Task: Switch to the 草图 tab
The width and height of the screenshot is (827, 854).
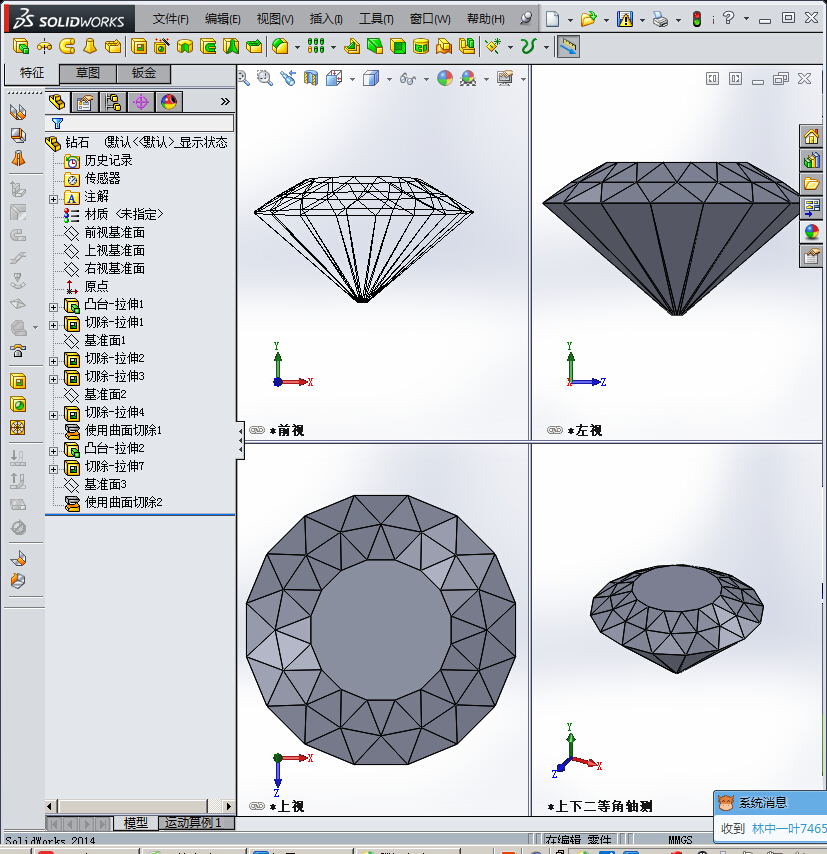Action: (x=88, y=73)
